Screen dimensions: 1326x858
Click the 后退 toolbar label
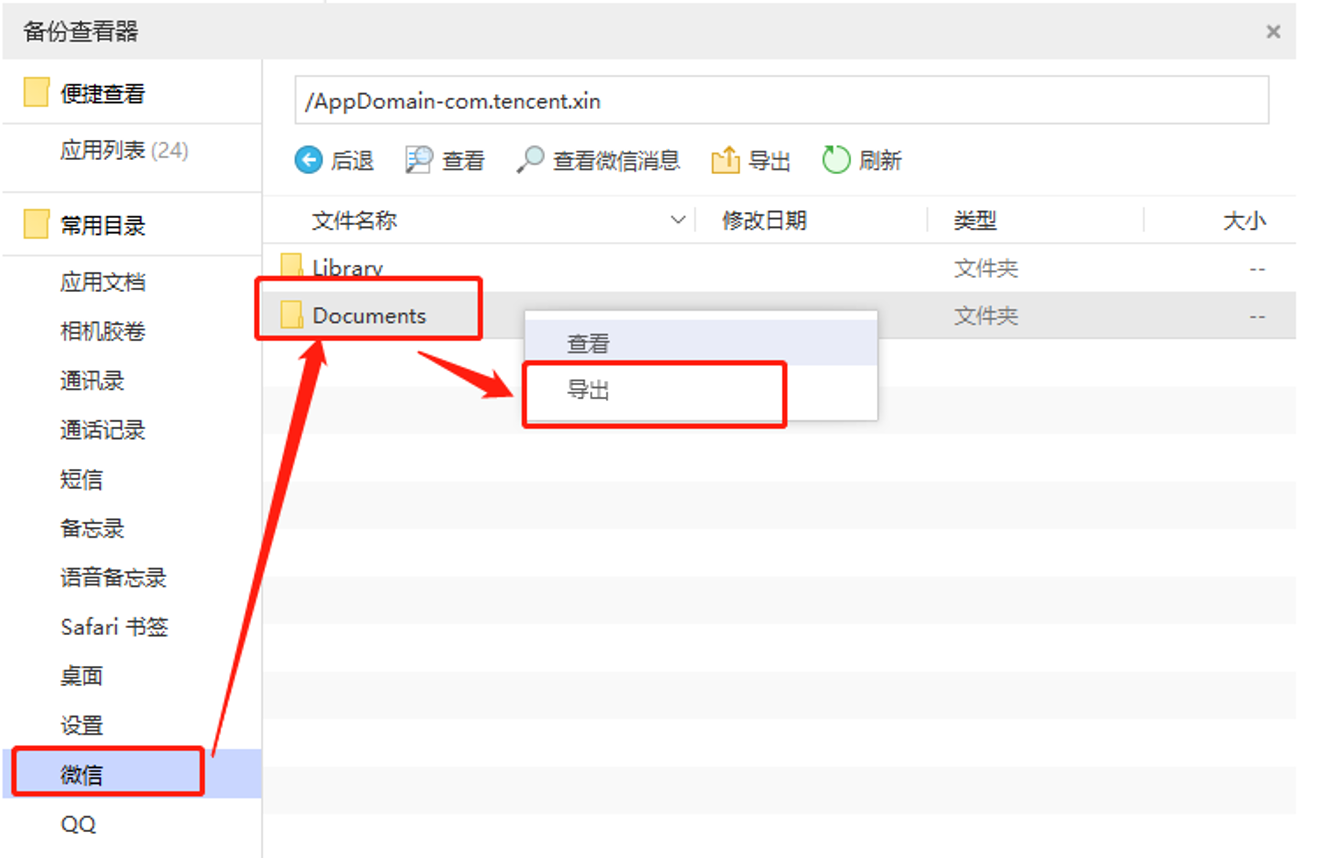click(x=352, y=161)
